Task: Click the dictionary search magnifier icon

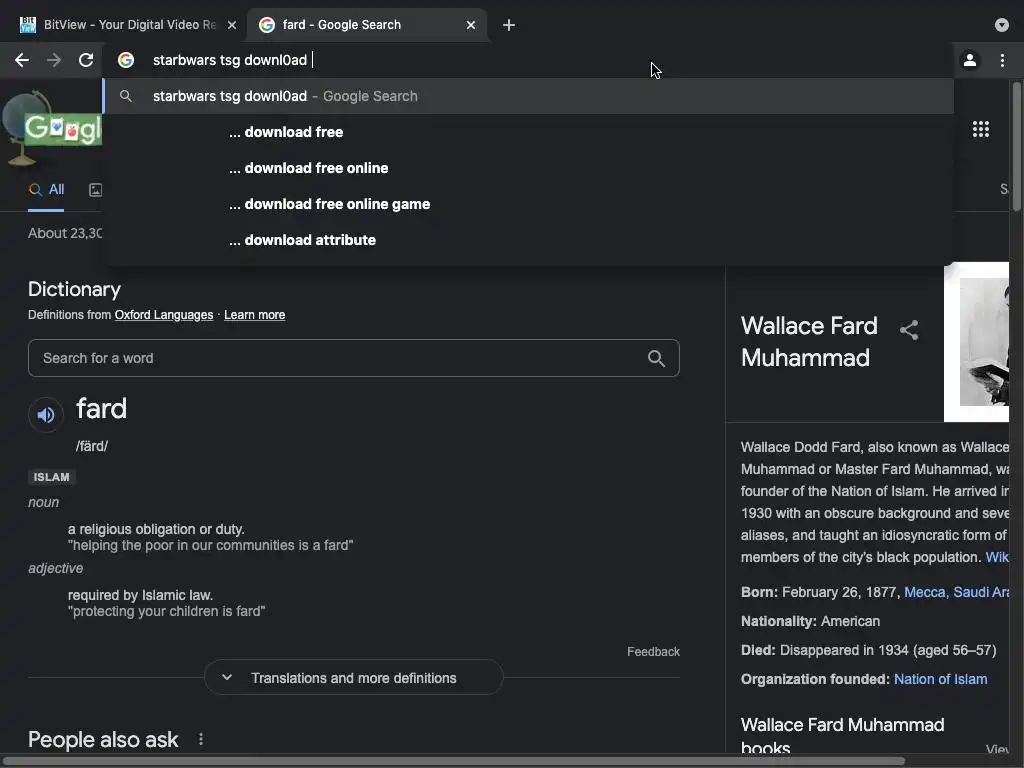Action: [656, 358]
